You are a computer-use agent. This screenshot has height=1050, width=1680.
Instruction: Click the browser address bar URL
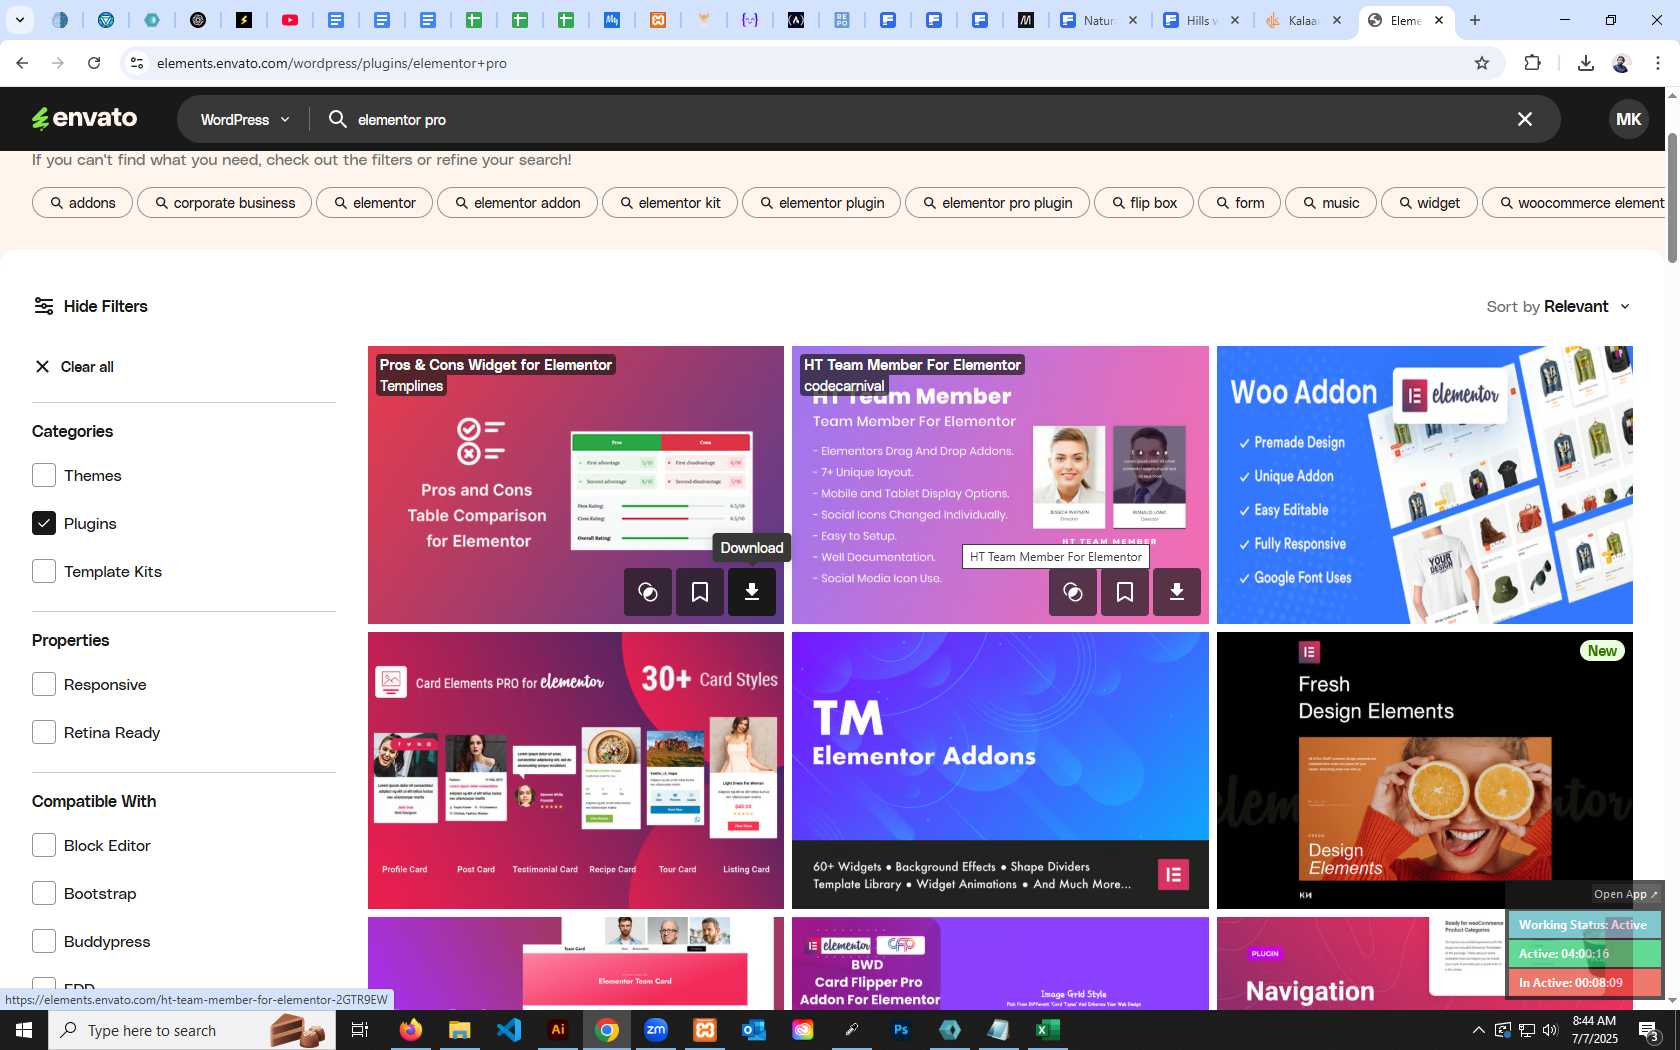(x=331, y=63)
